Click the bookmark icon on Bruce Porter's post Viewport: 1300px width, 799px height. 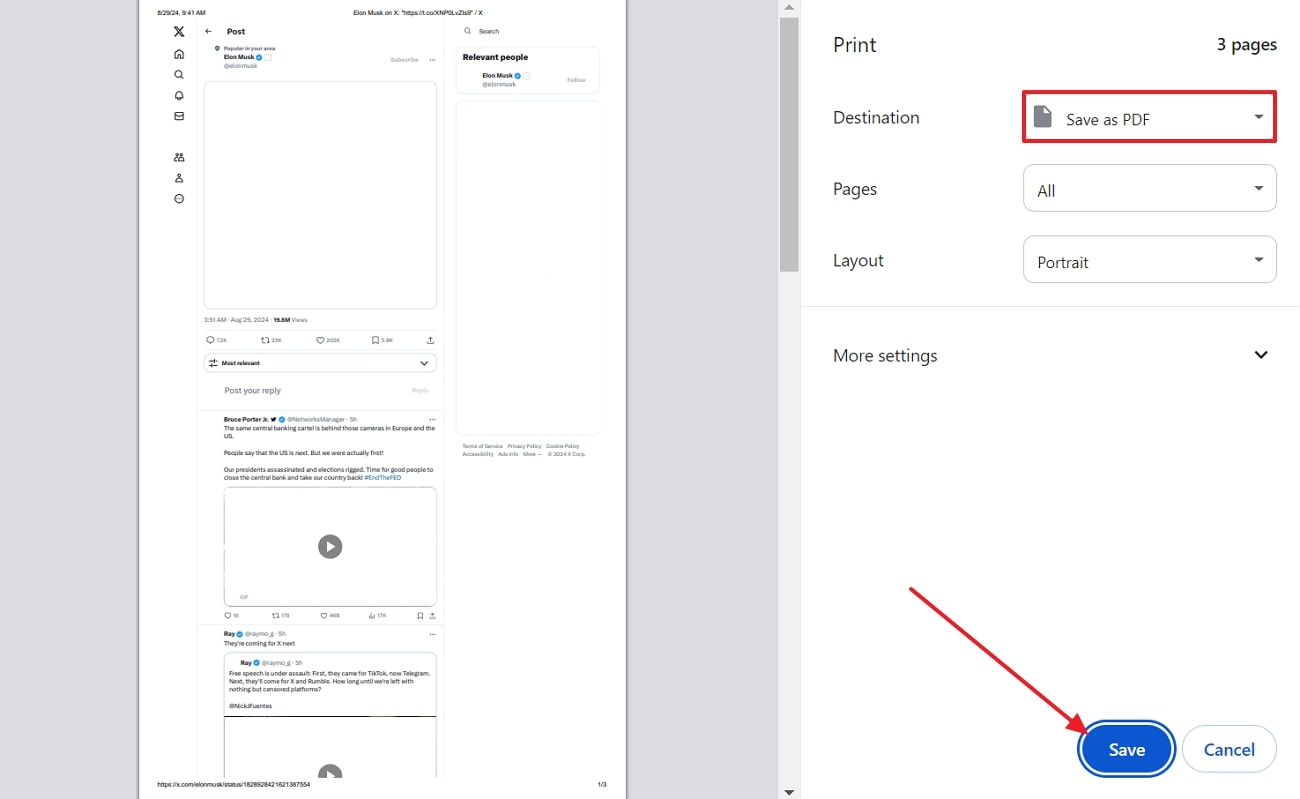click(x=421, y=616)
